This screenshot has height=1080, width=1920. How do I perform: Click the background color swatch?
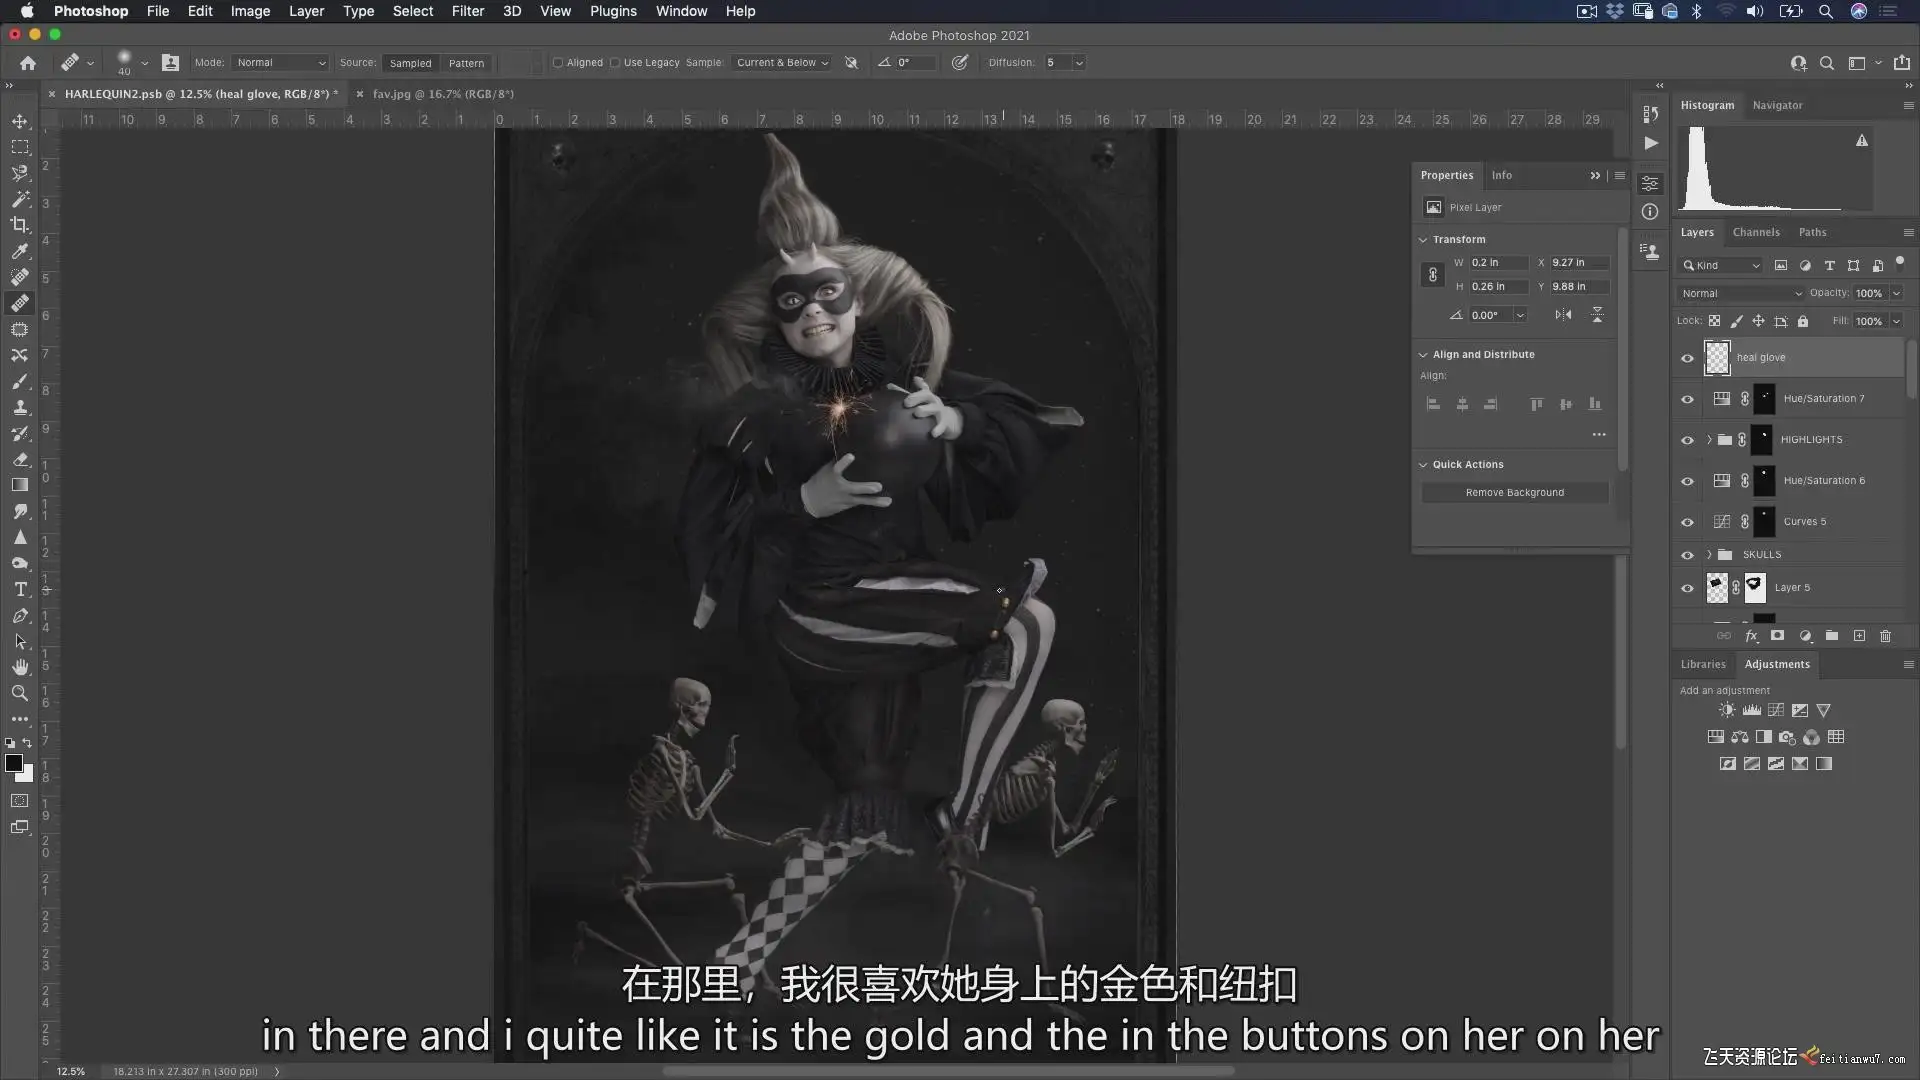click(27, 775)
